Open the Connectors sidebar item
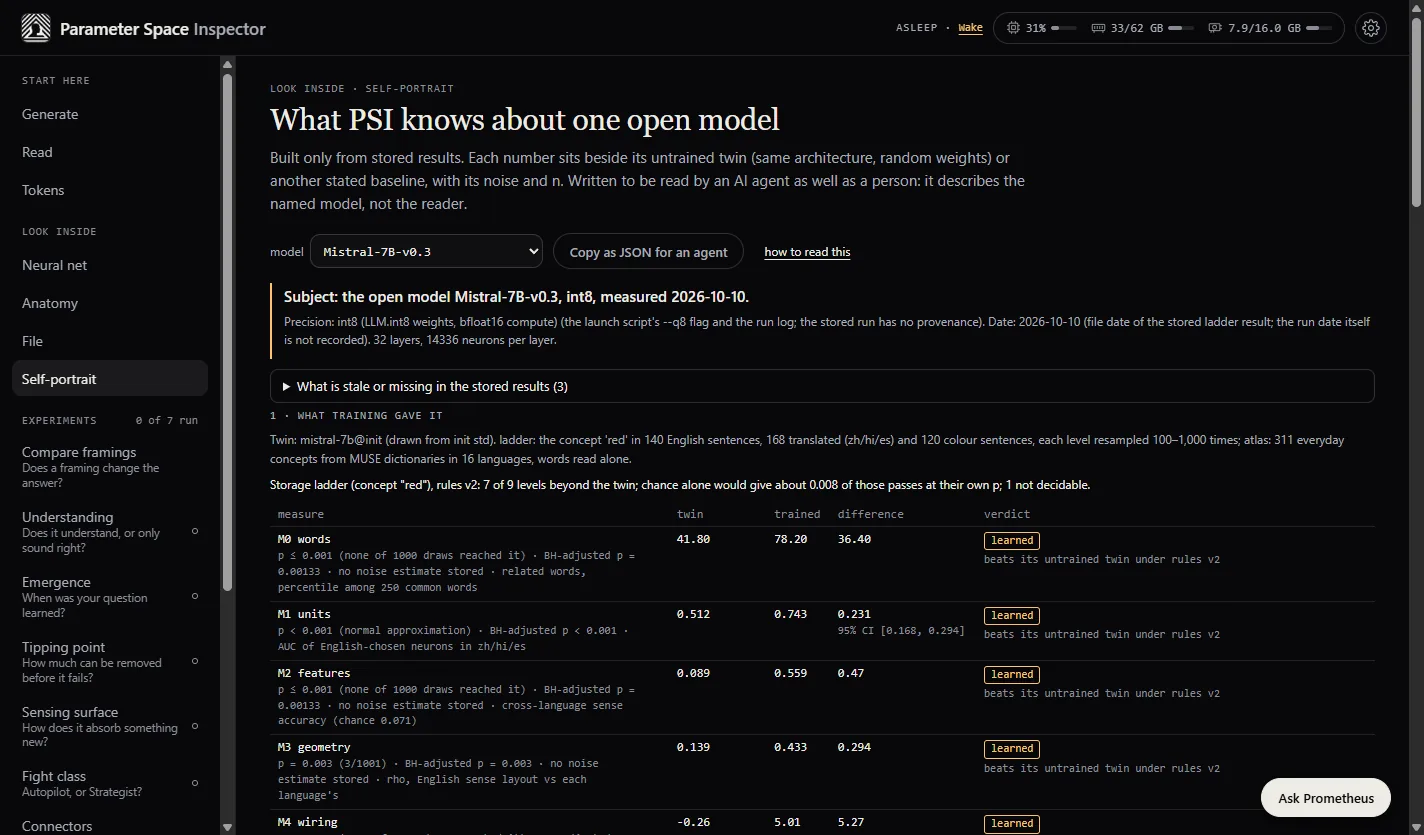1424x835 pixels. click(110, 826)
